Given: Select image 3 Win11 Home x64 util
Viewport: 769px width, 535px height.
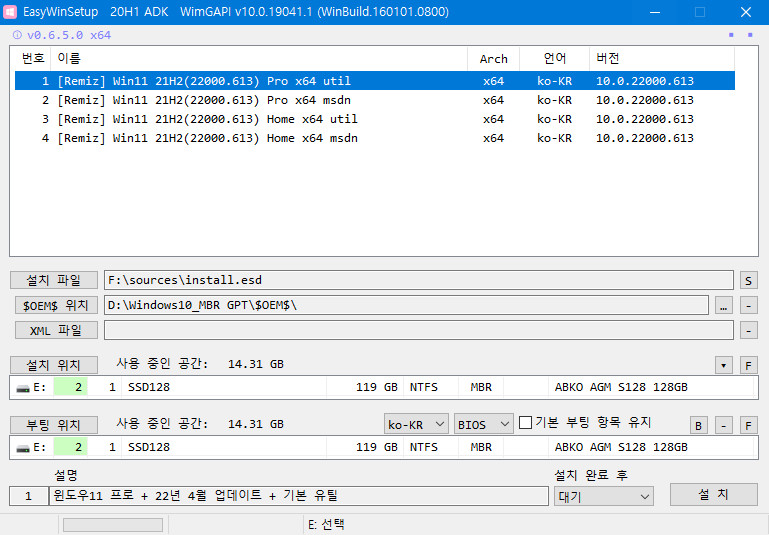Looking at the screenshot, I should point(375,119).
